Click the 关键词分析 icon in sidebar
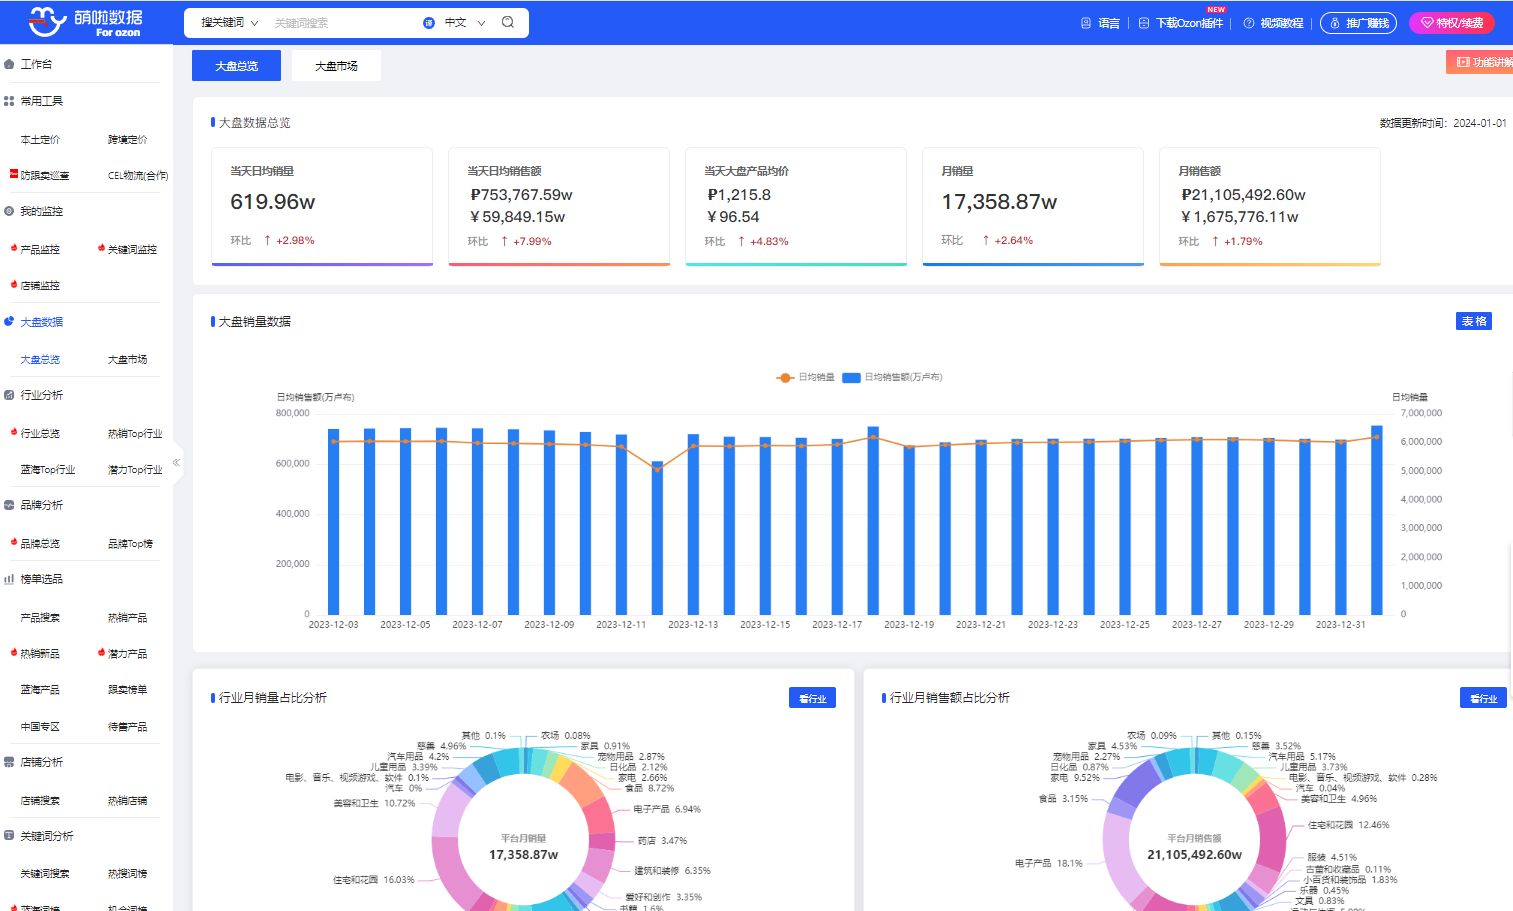1513x911 pixels. click(x=10, y=836)
